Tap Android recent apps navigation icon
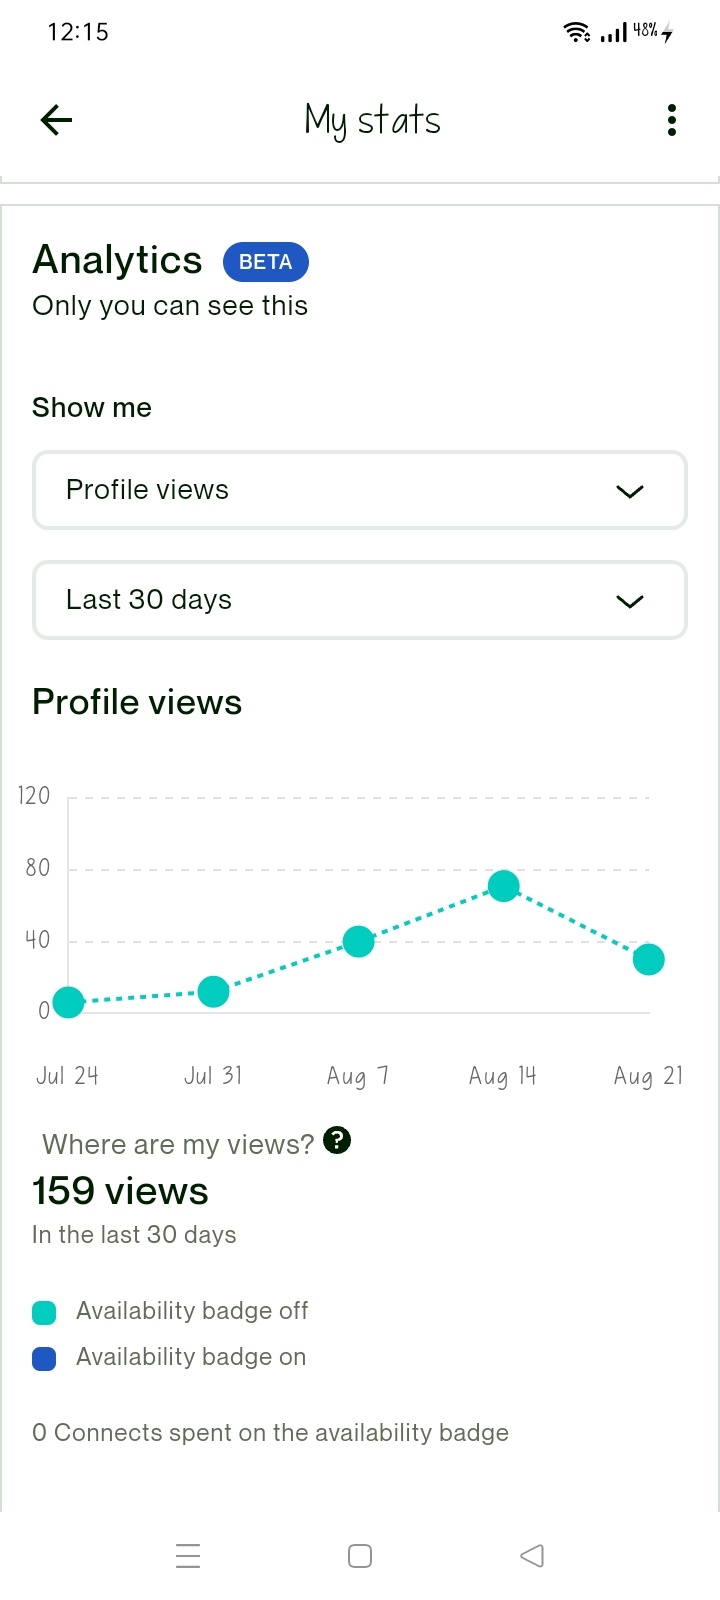This screenshot has height=1600, width=720. click(188, 1556)
